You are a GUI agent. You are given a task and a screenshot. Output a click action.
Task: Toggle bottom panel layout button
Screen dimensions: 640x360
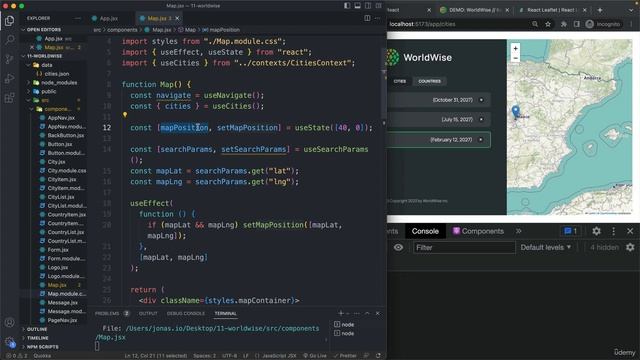358,6
